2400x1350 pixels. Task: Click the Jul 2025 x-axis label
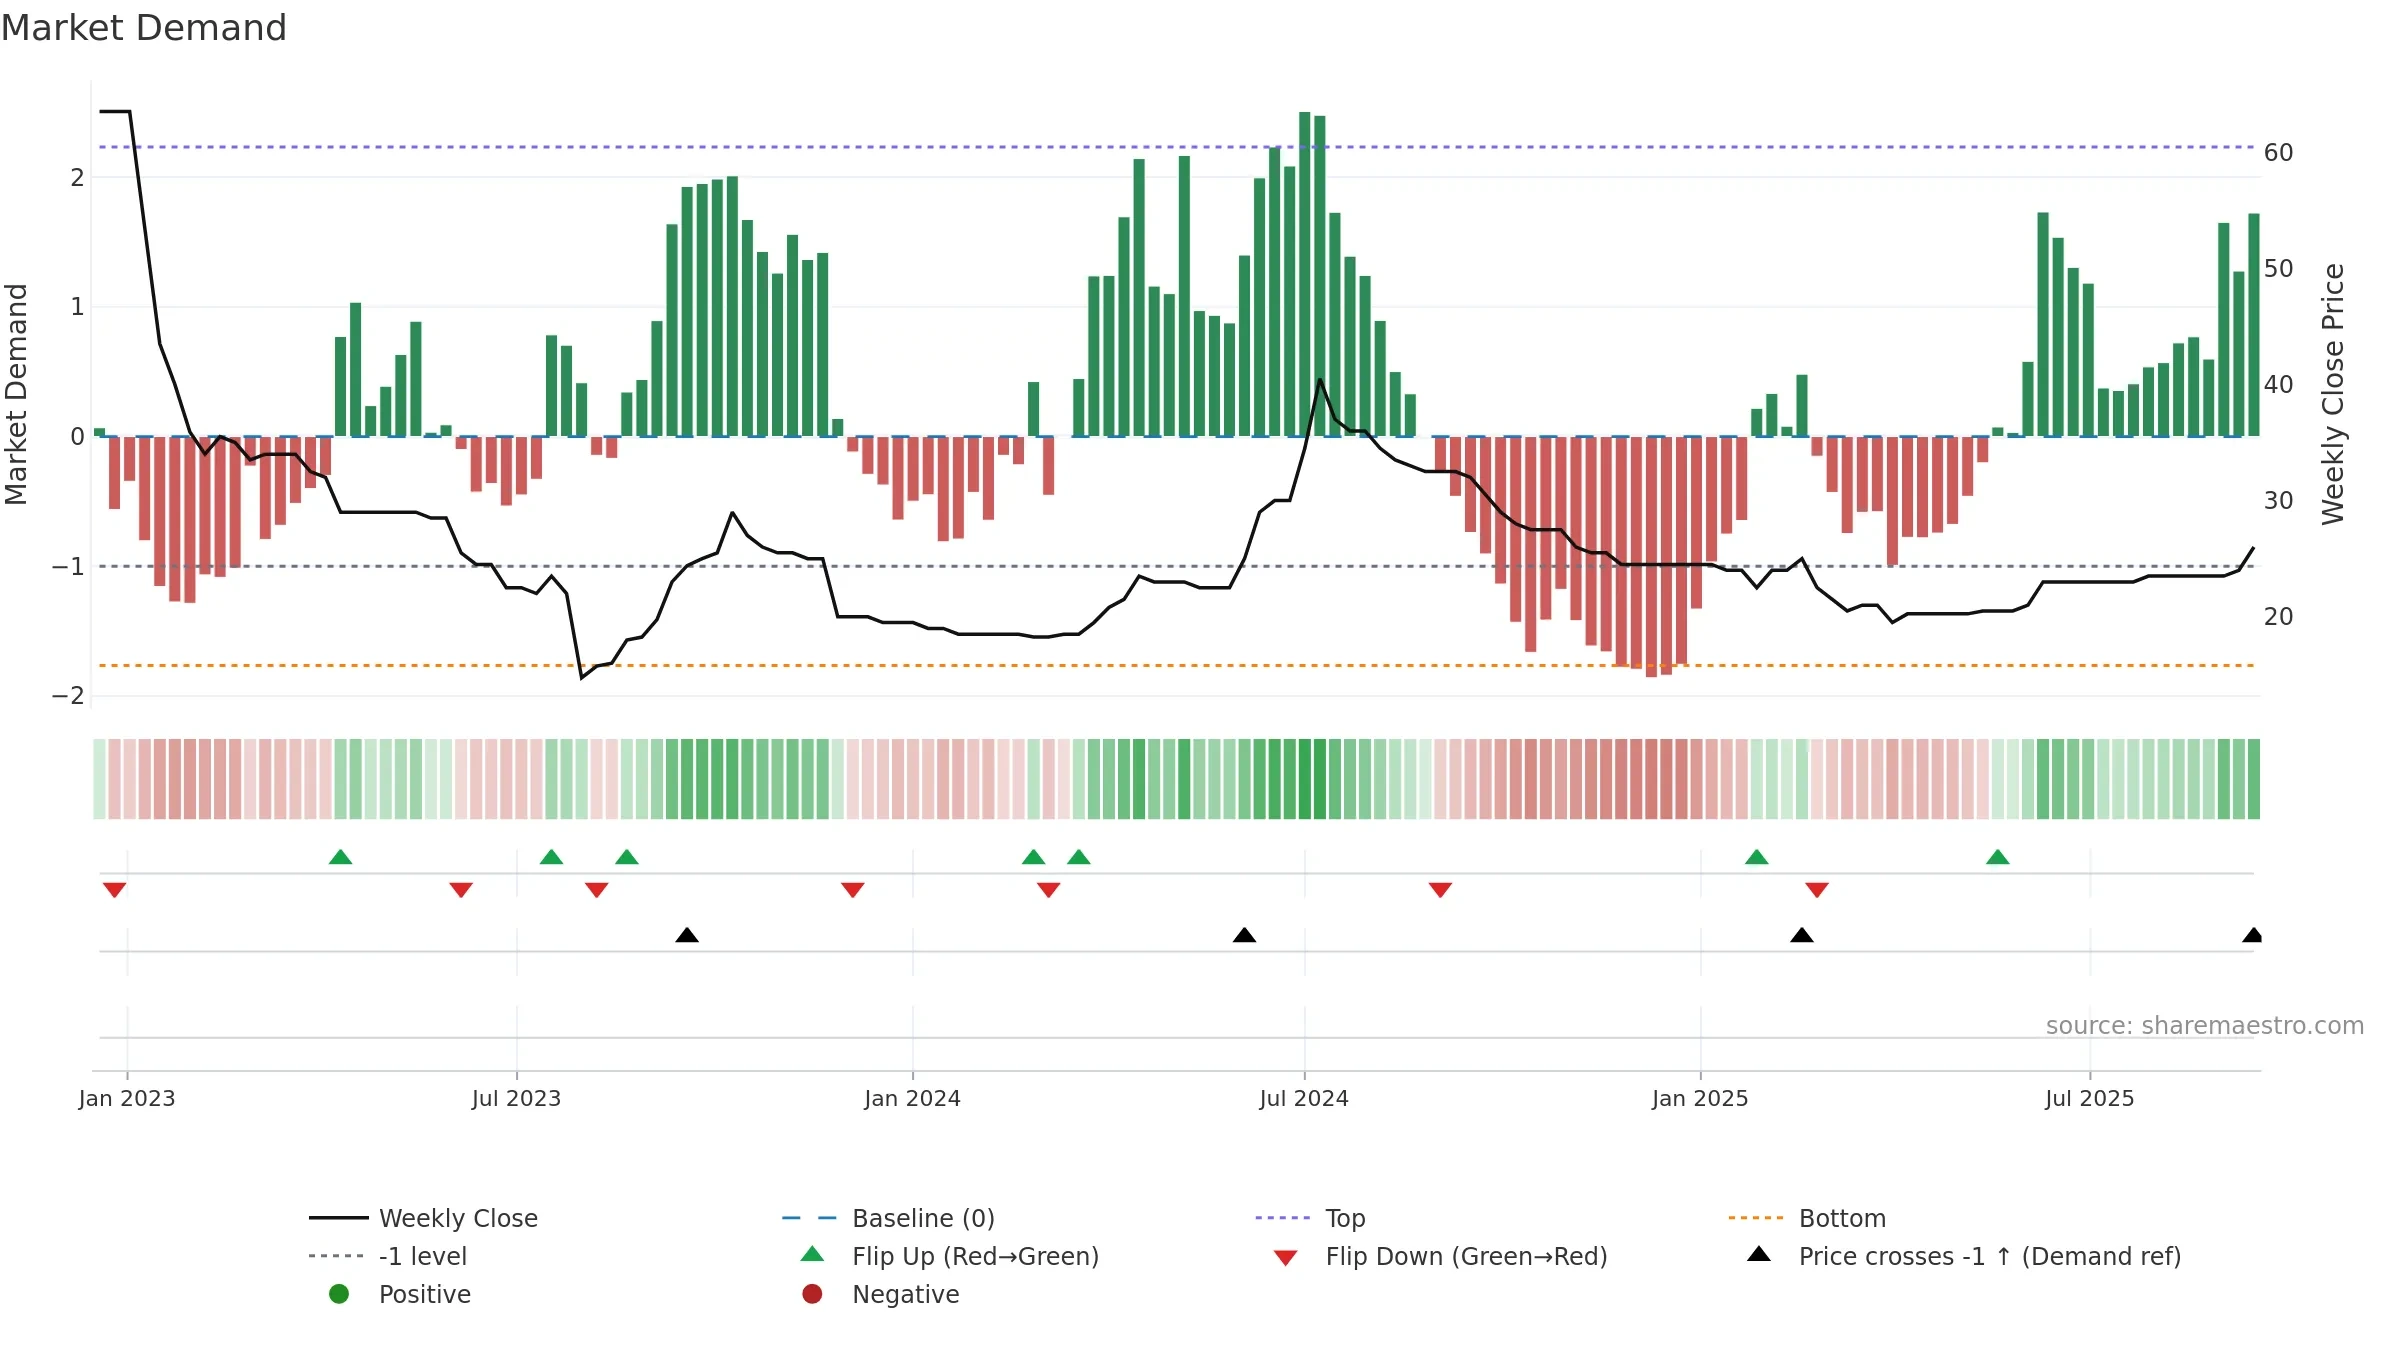pos(2090,1099)
